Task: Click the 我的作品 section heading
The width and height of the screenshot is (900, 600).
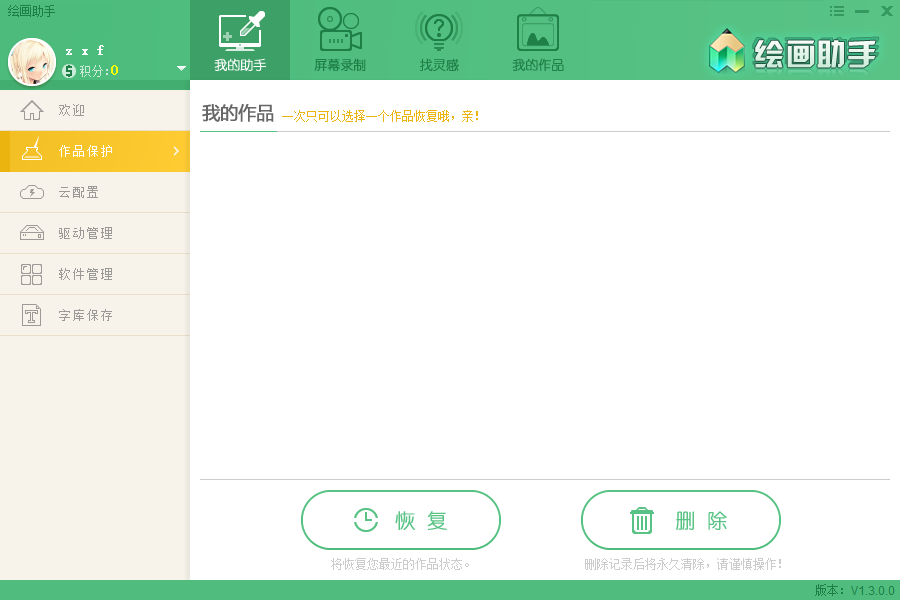Action: pos(238,114)
